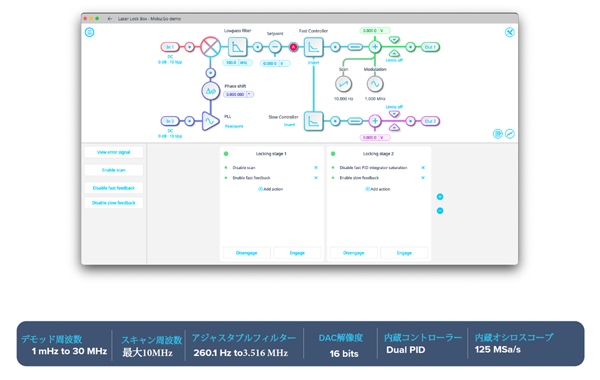
Task: Click the Modulation sine wave icon
Action: click(x=375, y=84)
